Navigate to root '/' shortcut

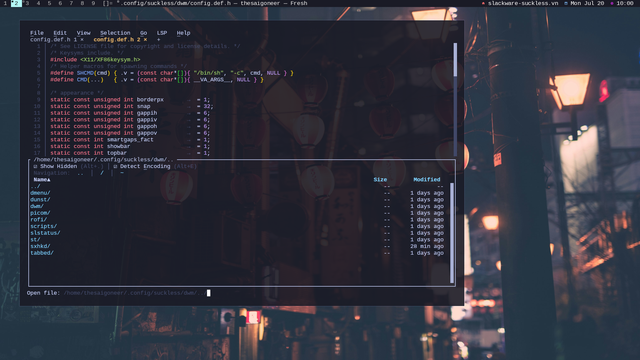(x=102, y=173)
